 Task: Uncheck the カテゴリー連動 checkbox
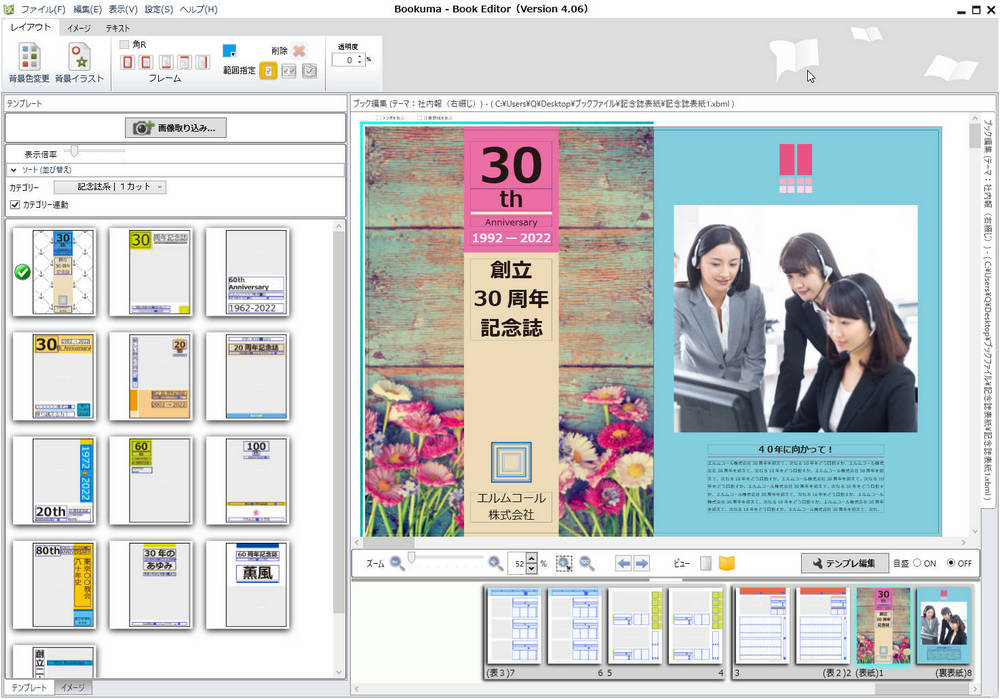point(14,205)
